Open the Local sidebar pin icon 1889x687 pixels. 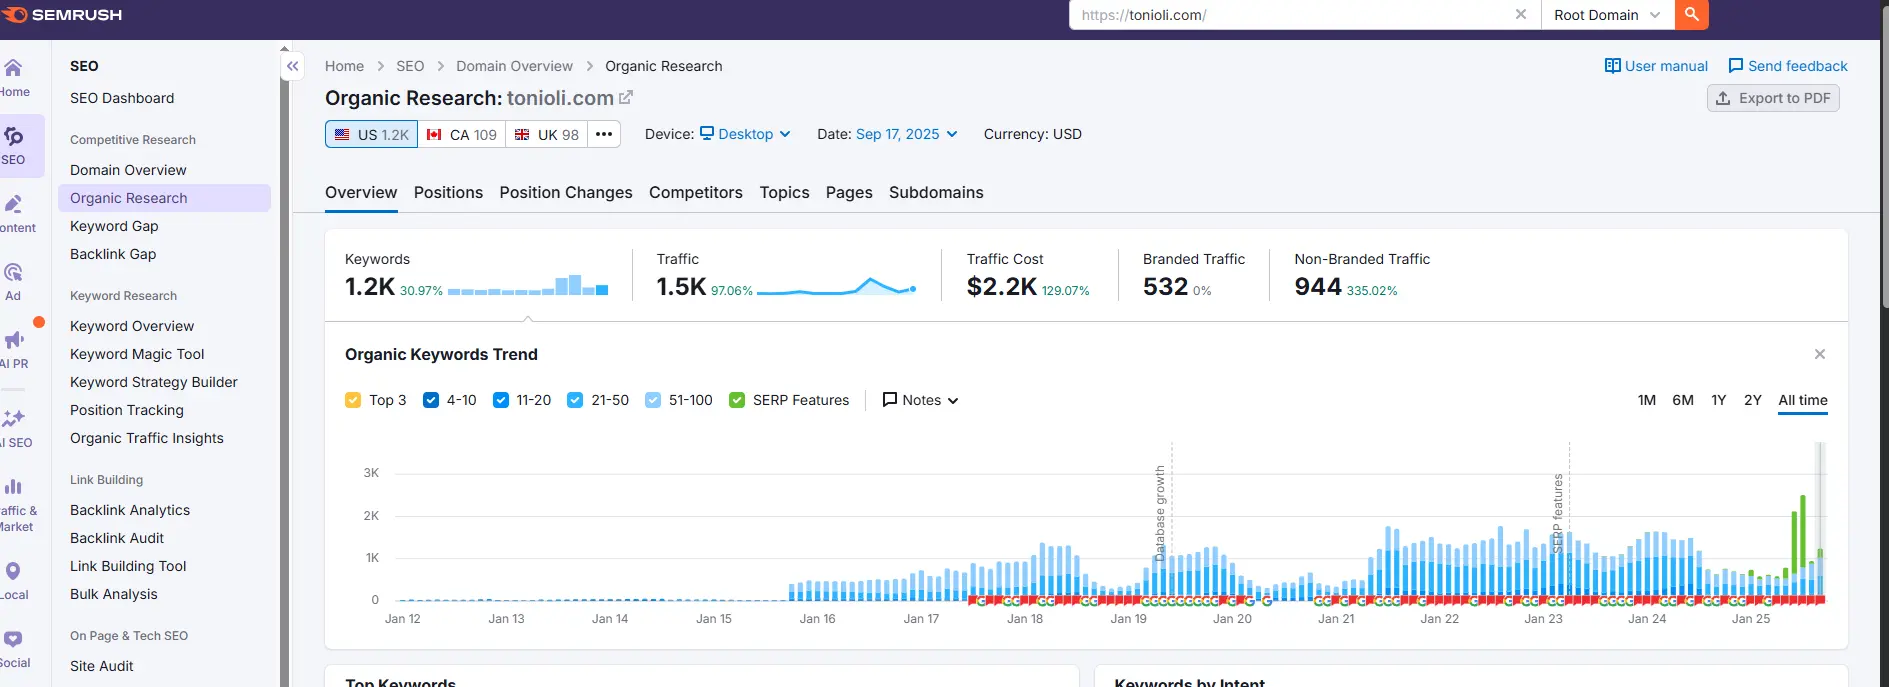click(14, 579)
